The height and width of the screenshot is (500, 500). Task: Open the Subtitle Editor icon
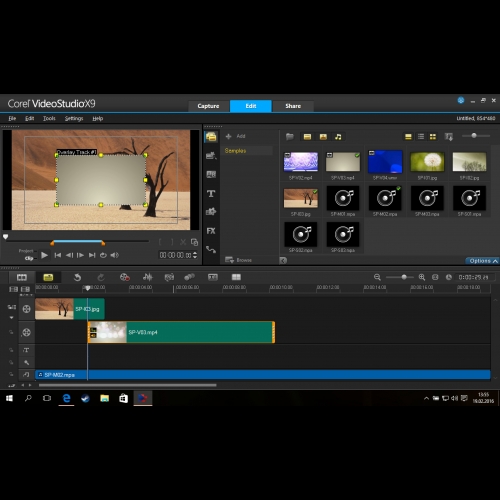click(213, 277)
